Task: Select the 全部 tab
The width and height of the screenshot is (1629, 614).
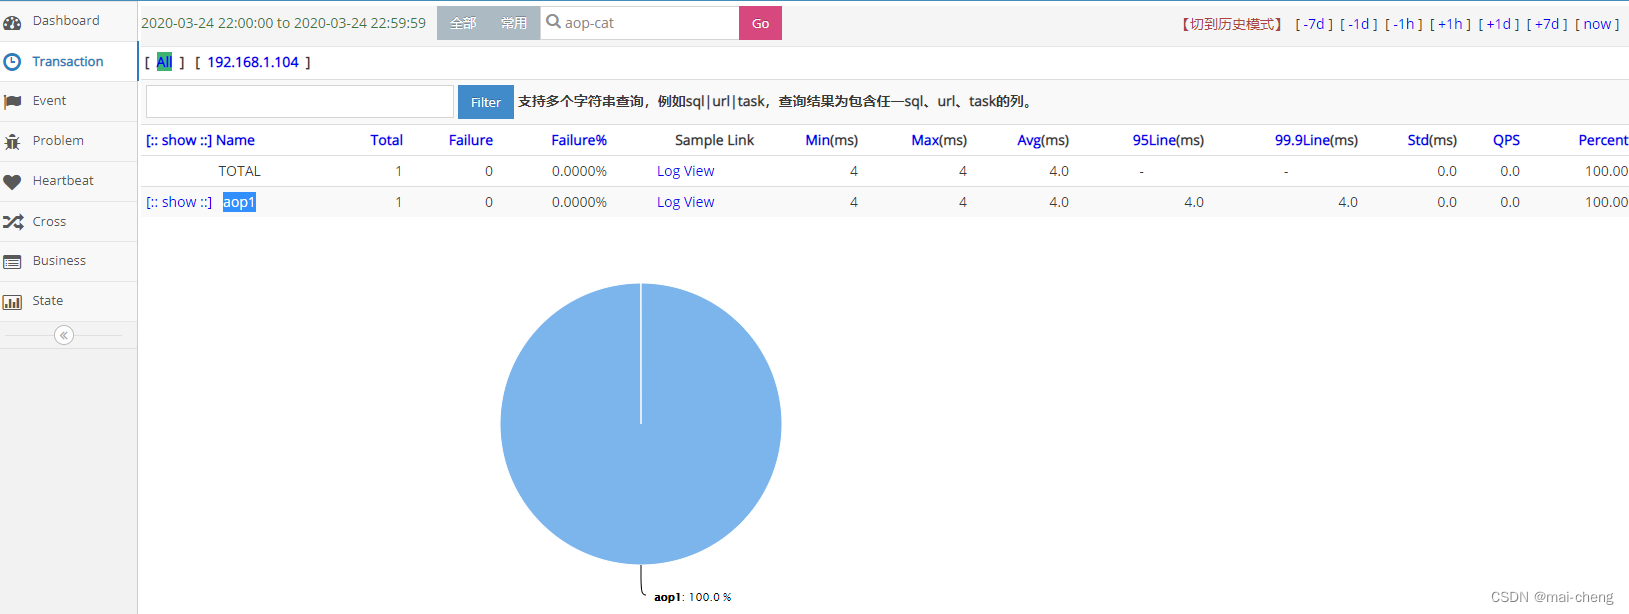Action: pyautogui.click(x=463, y=23)
